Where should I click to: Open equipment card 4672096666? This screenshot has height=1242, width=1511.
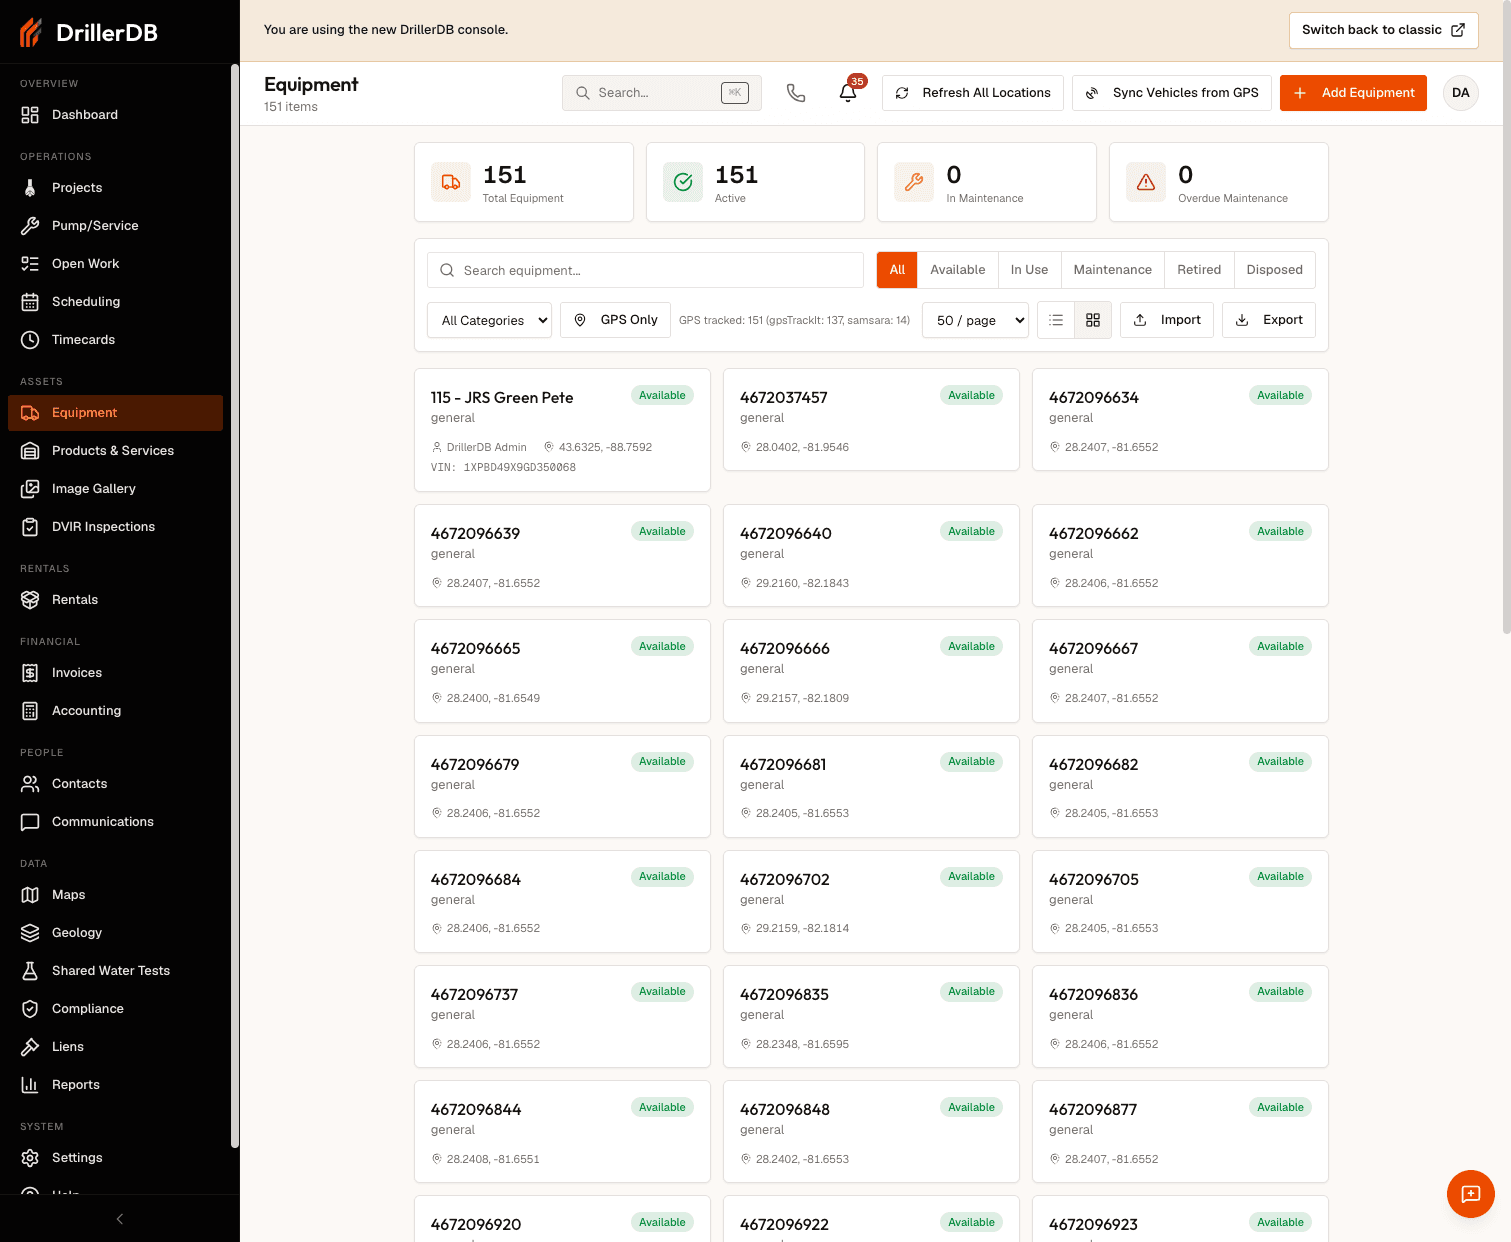pyautogui.click(x=871, y=670)
